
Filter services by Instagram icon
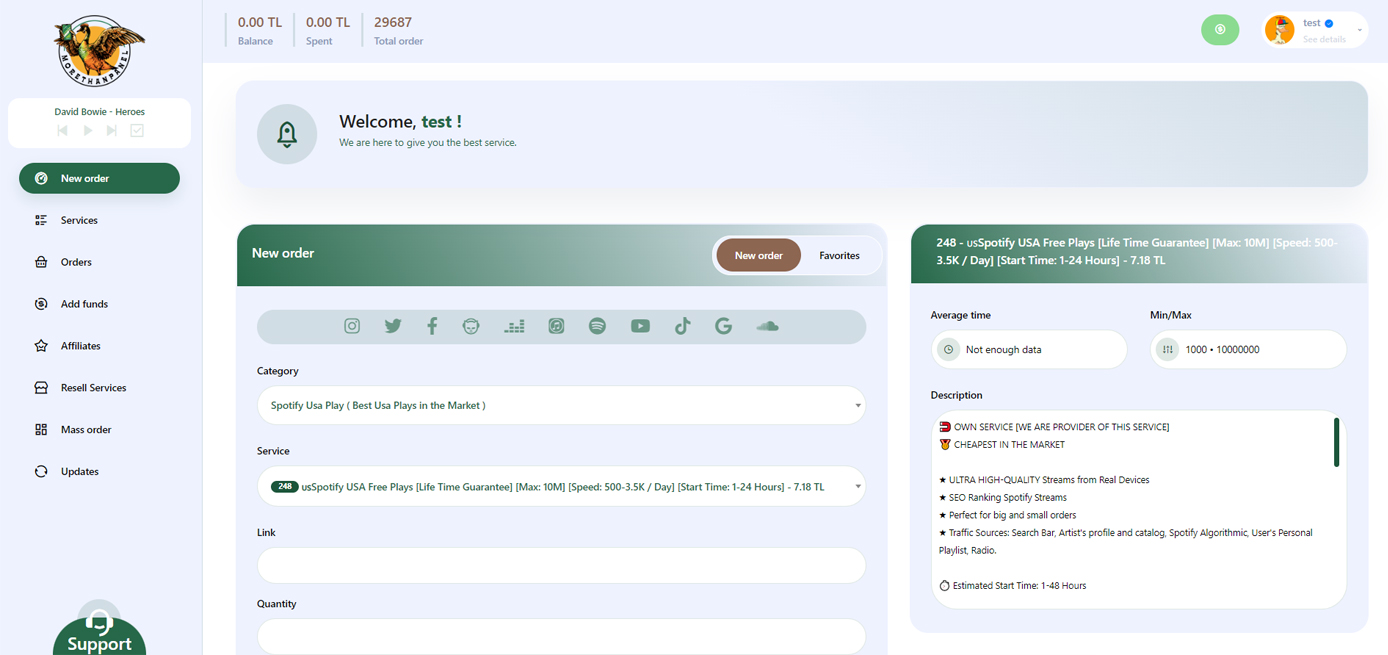(352, 326)
